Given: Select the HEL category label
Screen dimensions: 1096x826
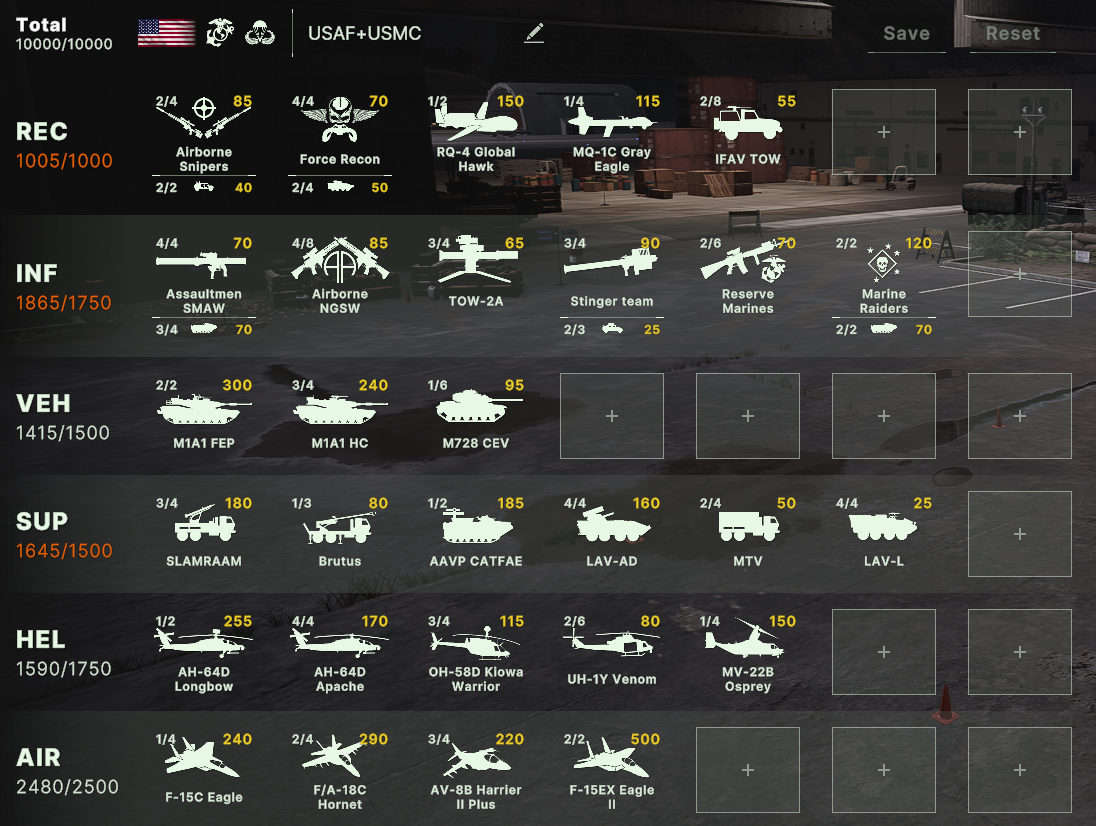Looking at the screenshot, I should click(41, 639).
